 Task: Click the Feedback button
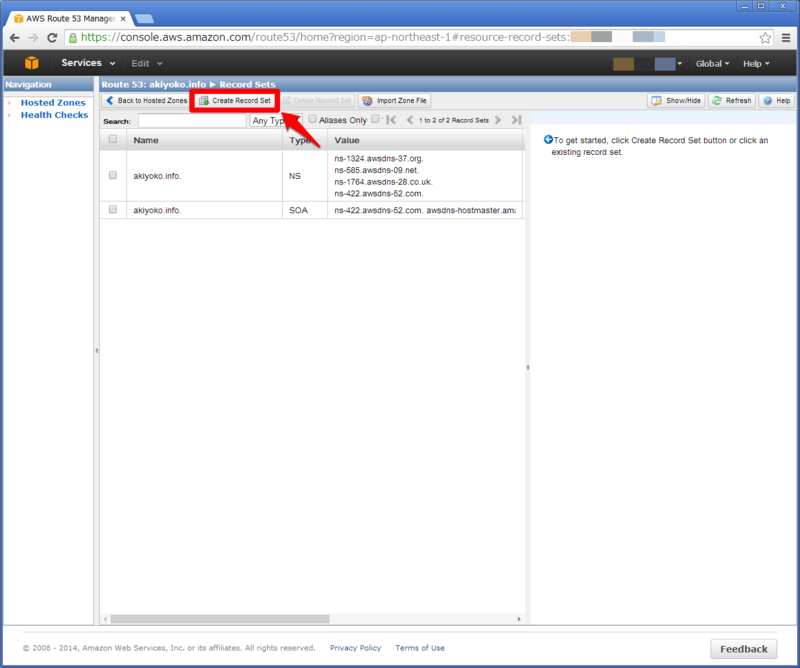743,649
